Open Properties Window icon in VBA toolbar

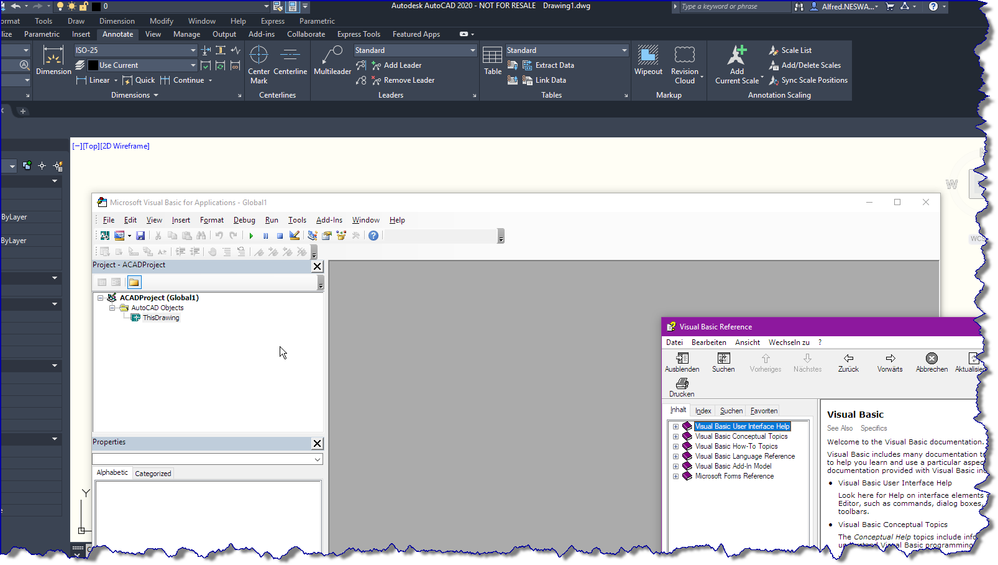click(327, 236)
